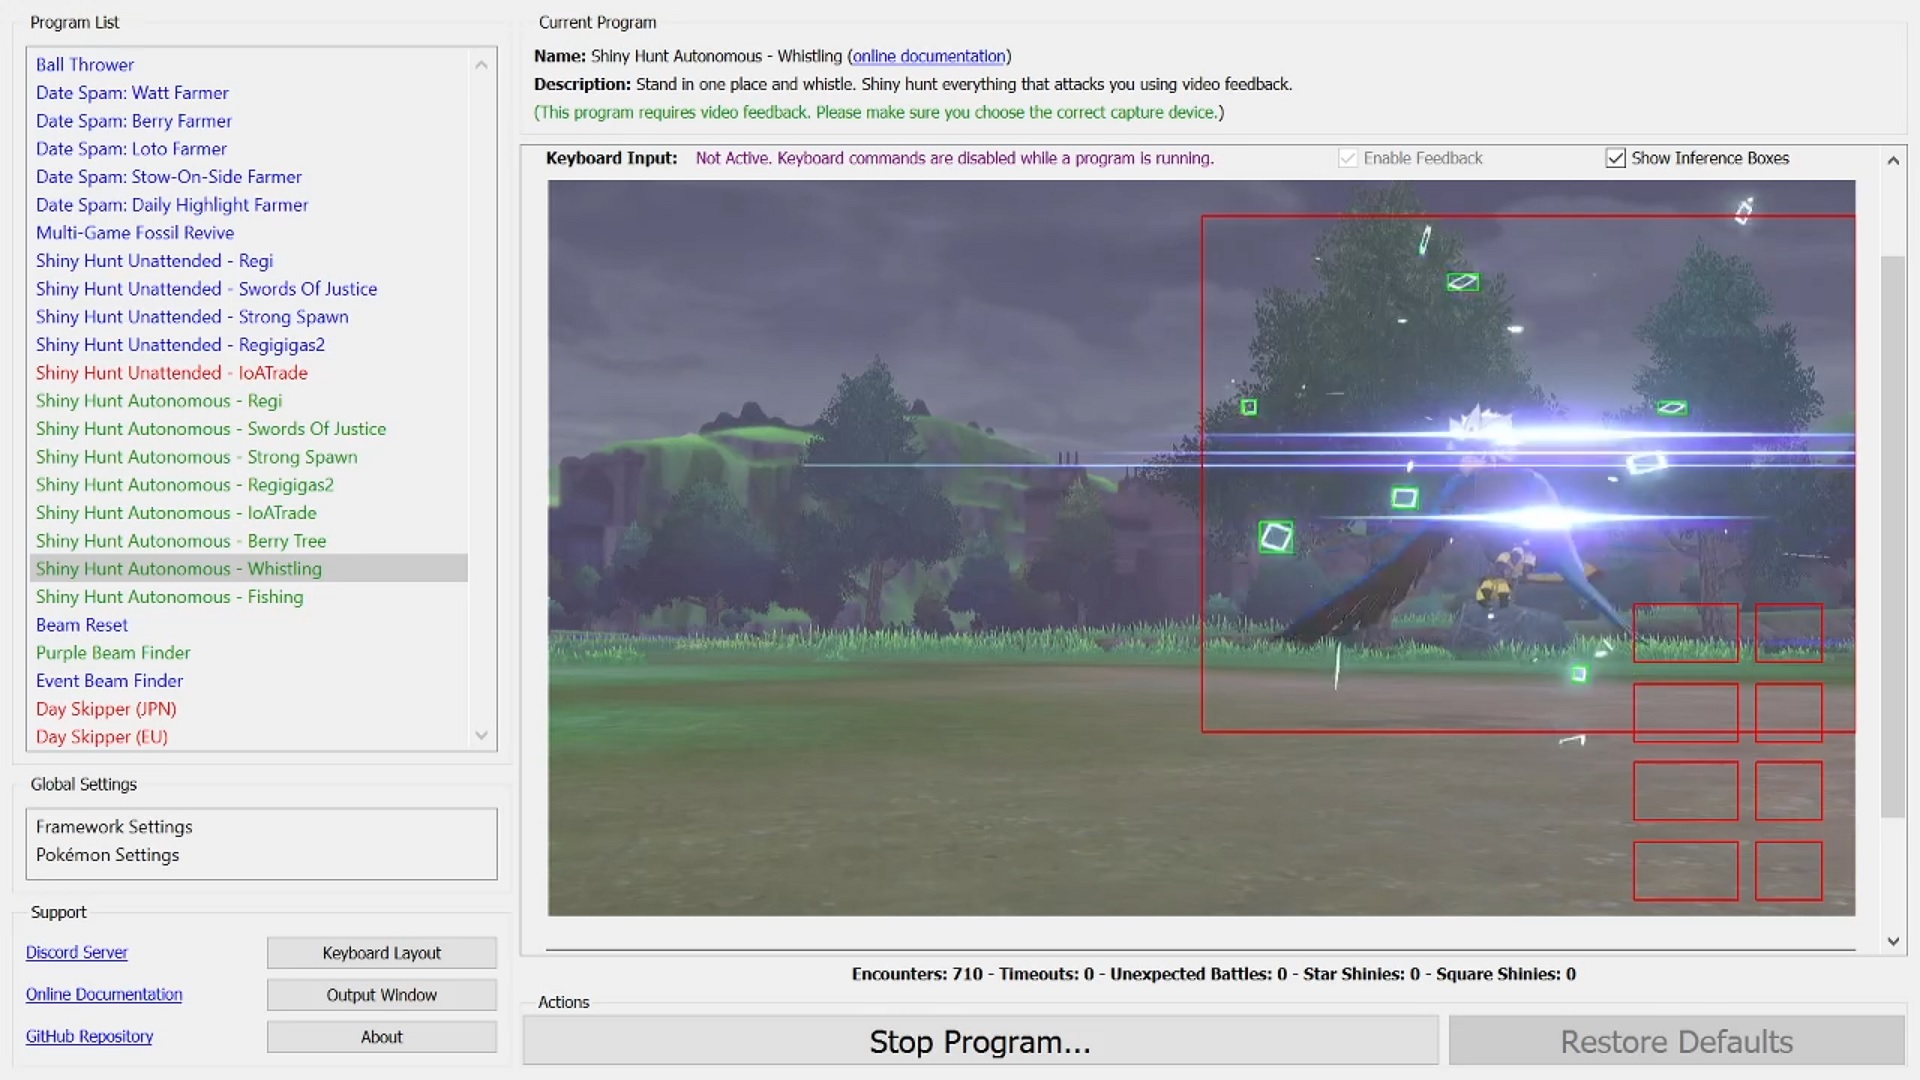1920x1080 pixels.
Task: Open the Keyboard Layout window
Action: tap(381, 953)
